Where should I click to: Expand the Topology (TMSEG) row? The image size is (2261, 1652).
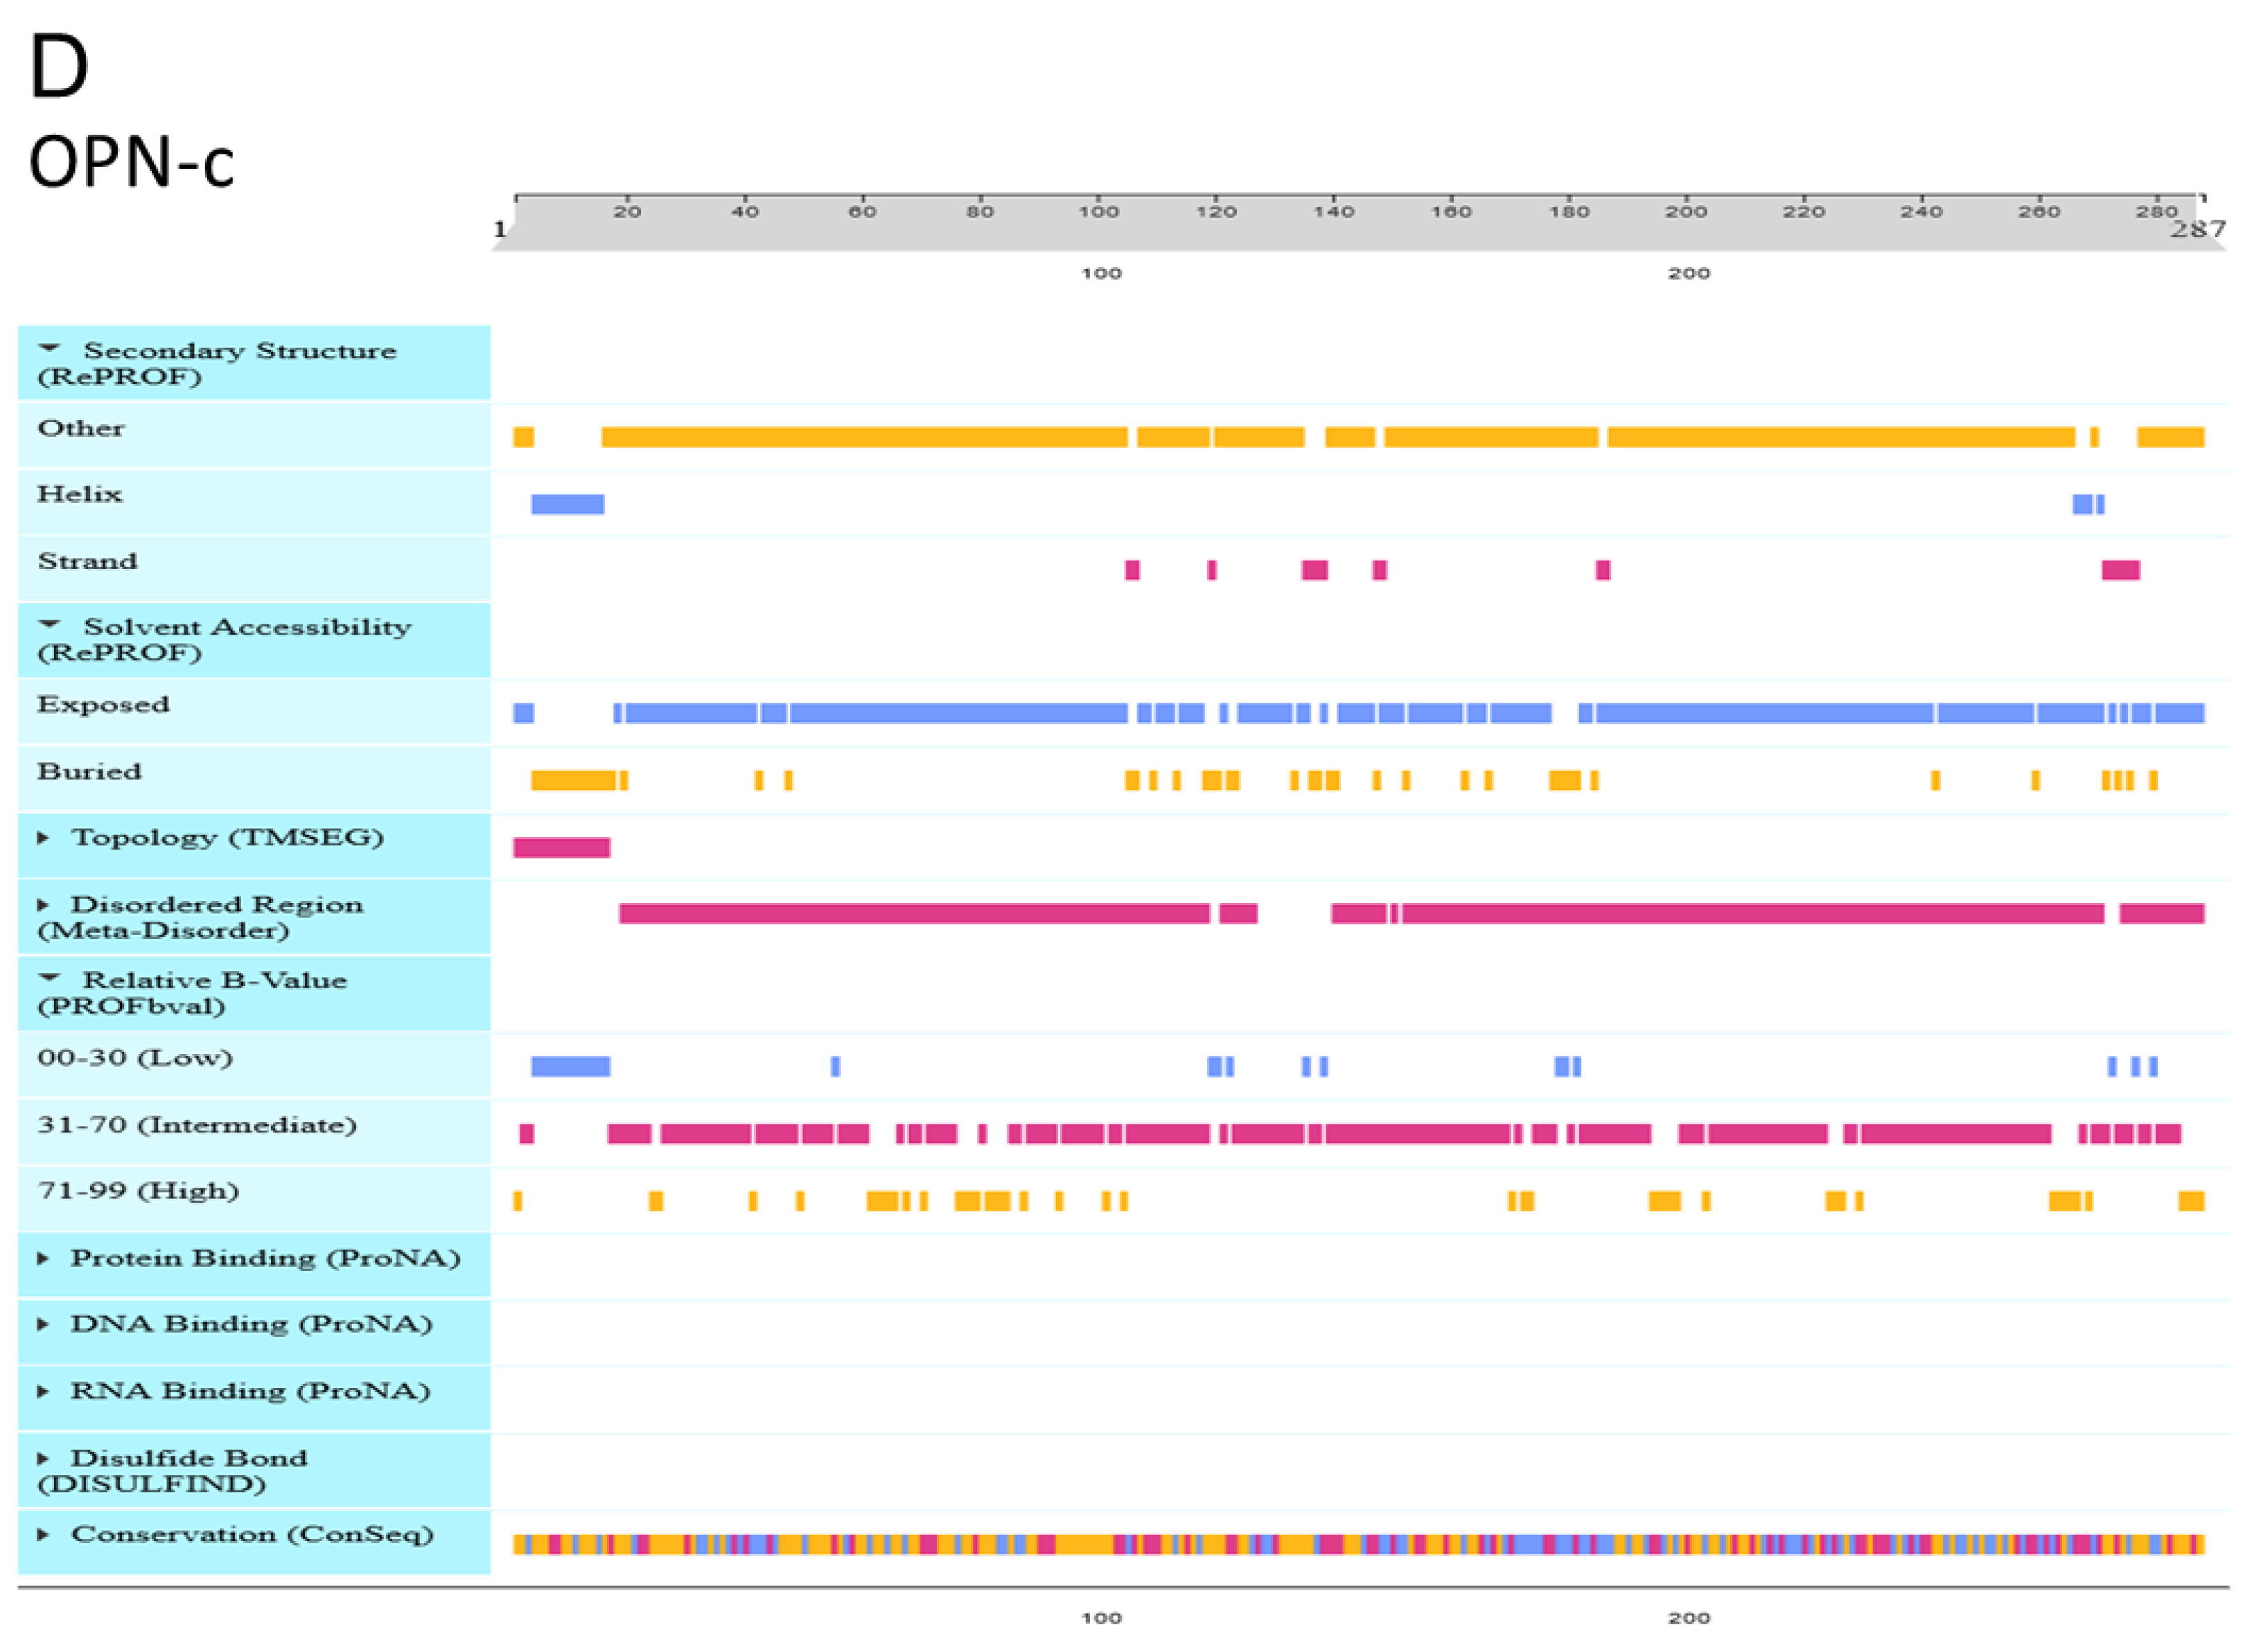click(43, 838)
